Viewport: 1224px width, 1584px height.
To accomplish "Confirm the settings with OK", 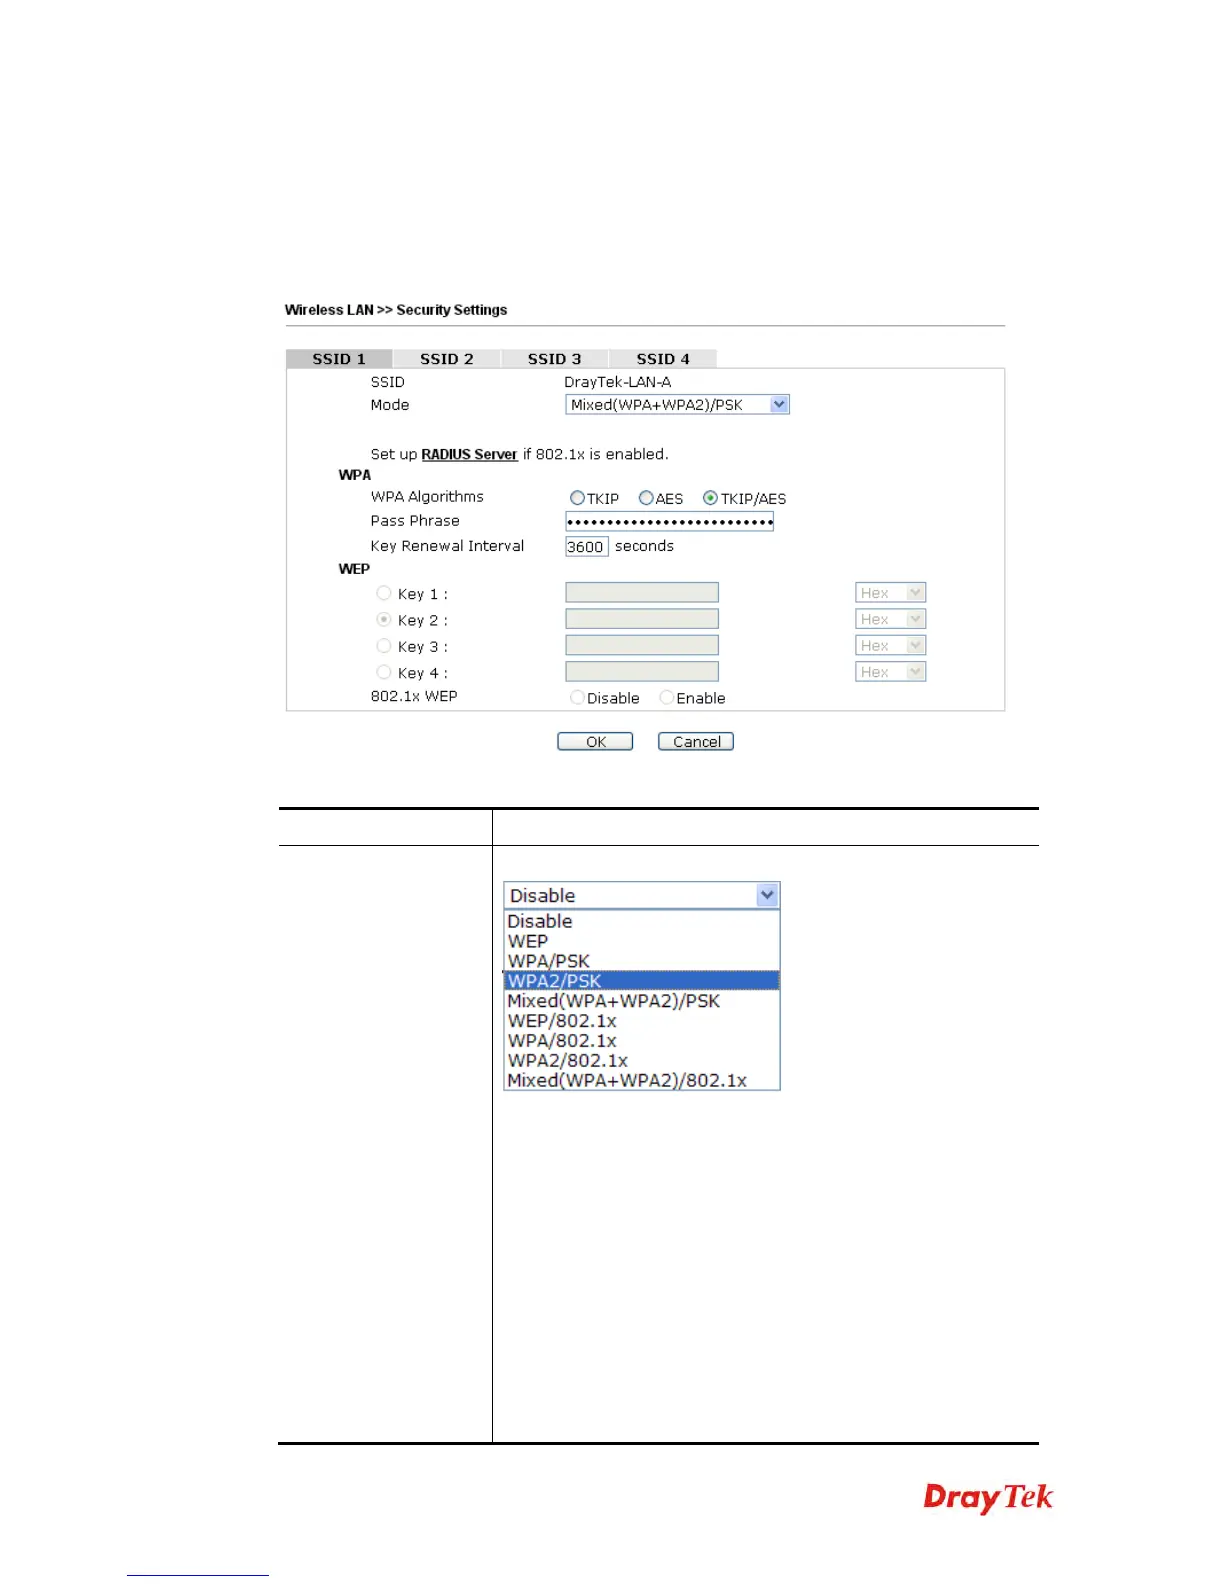I will [595, 742].
